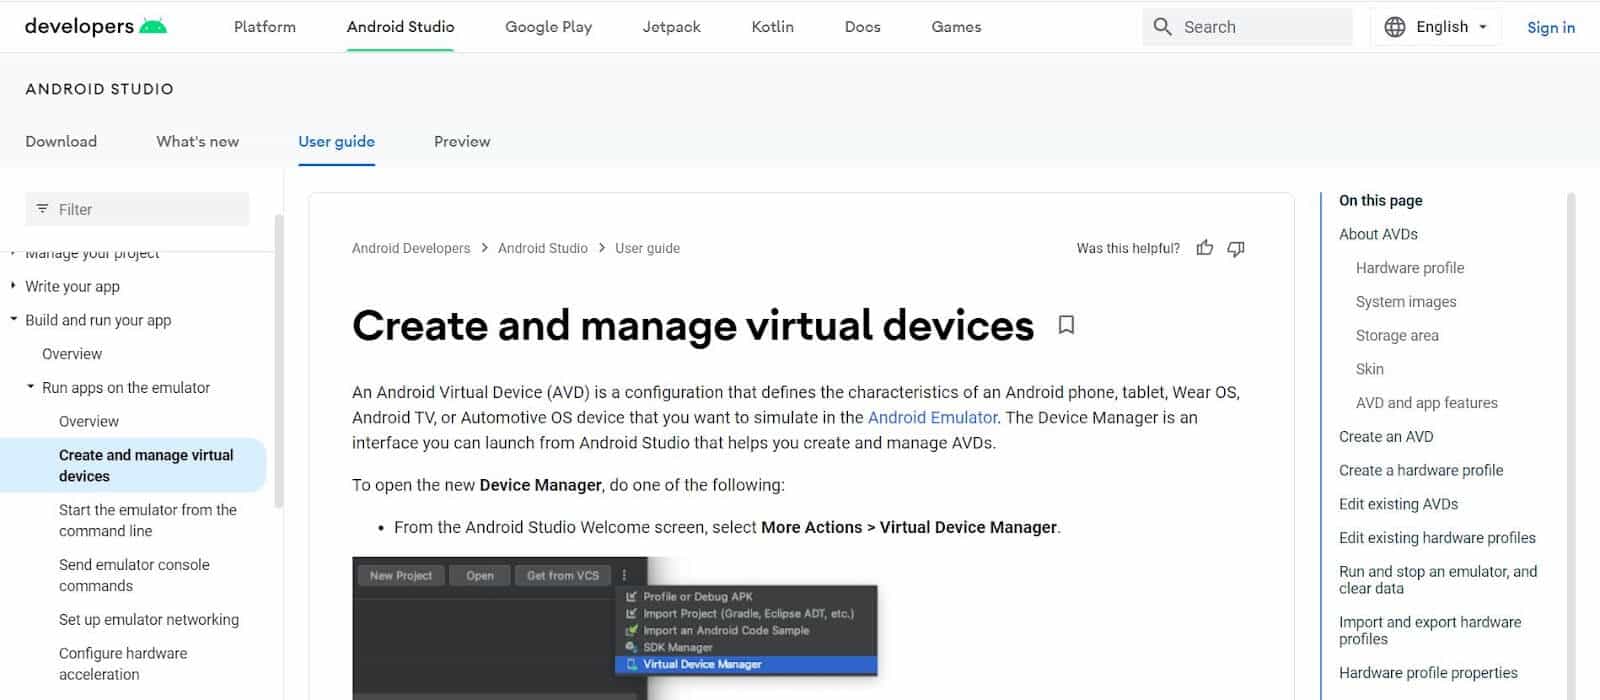
Task: Switch to the Google Play tab
Action: 548,27
